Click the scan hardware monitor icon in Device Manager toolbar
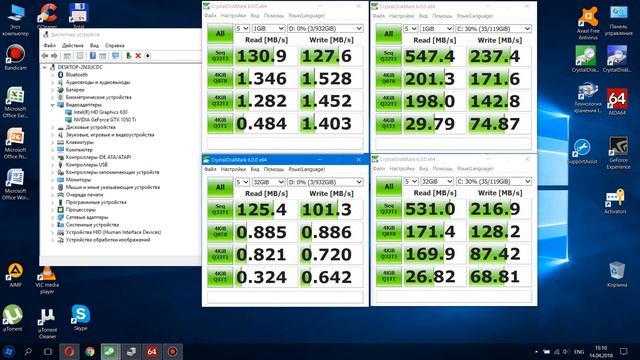 (x=116, y=56)
